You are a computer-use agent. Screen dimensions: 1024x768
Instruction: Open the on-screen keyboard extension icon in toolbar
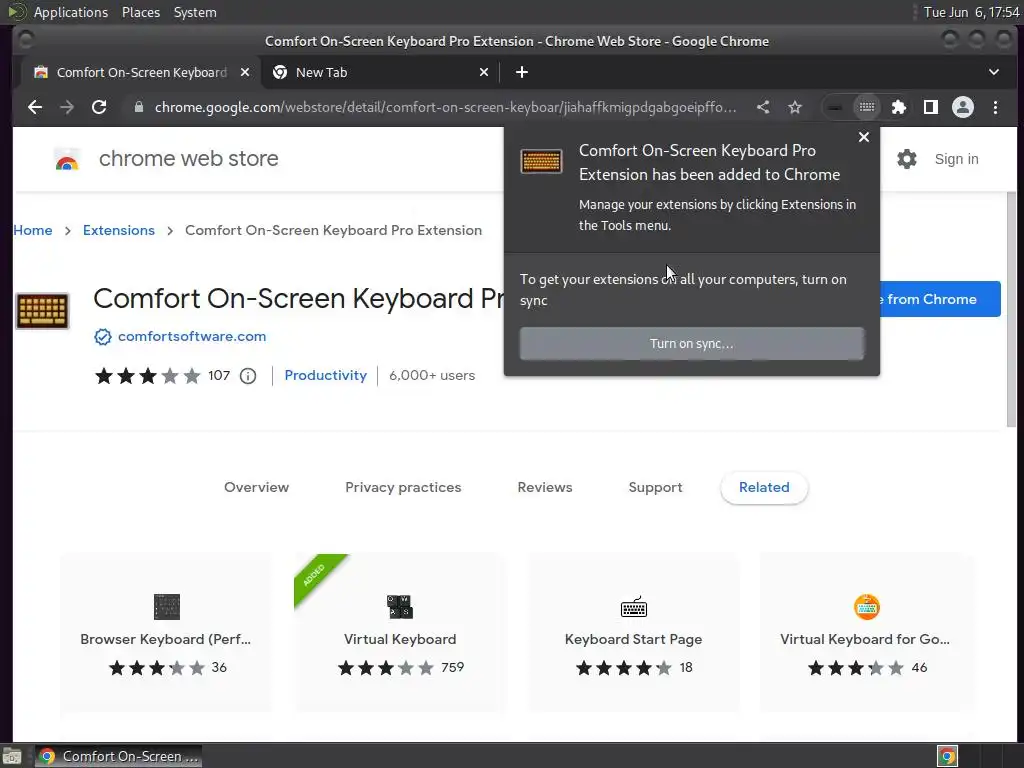click(x=867, y=107)
